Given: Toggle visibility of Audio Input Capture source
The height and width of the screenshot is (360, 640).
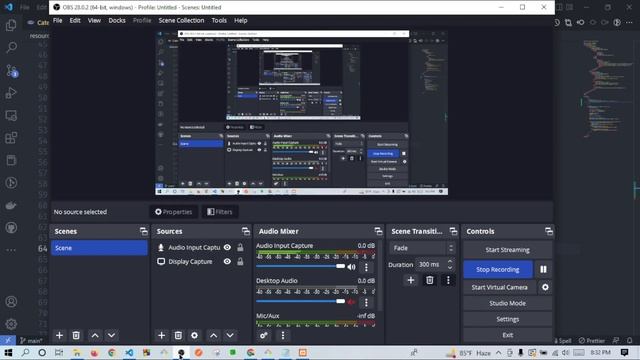Looking at the screenshot, I should click(227, 247).
